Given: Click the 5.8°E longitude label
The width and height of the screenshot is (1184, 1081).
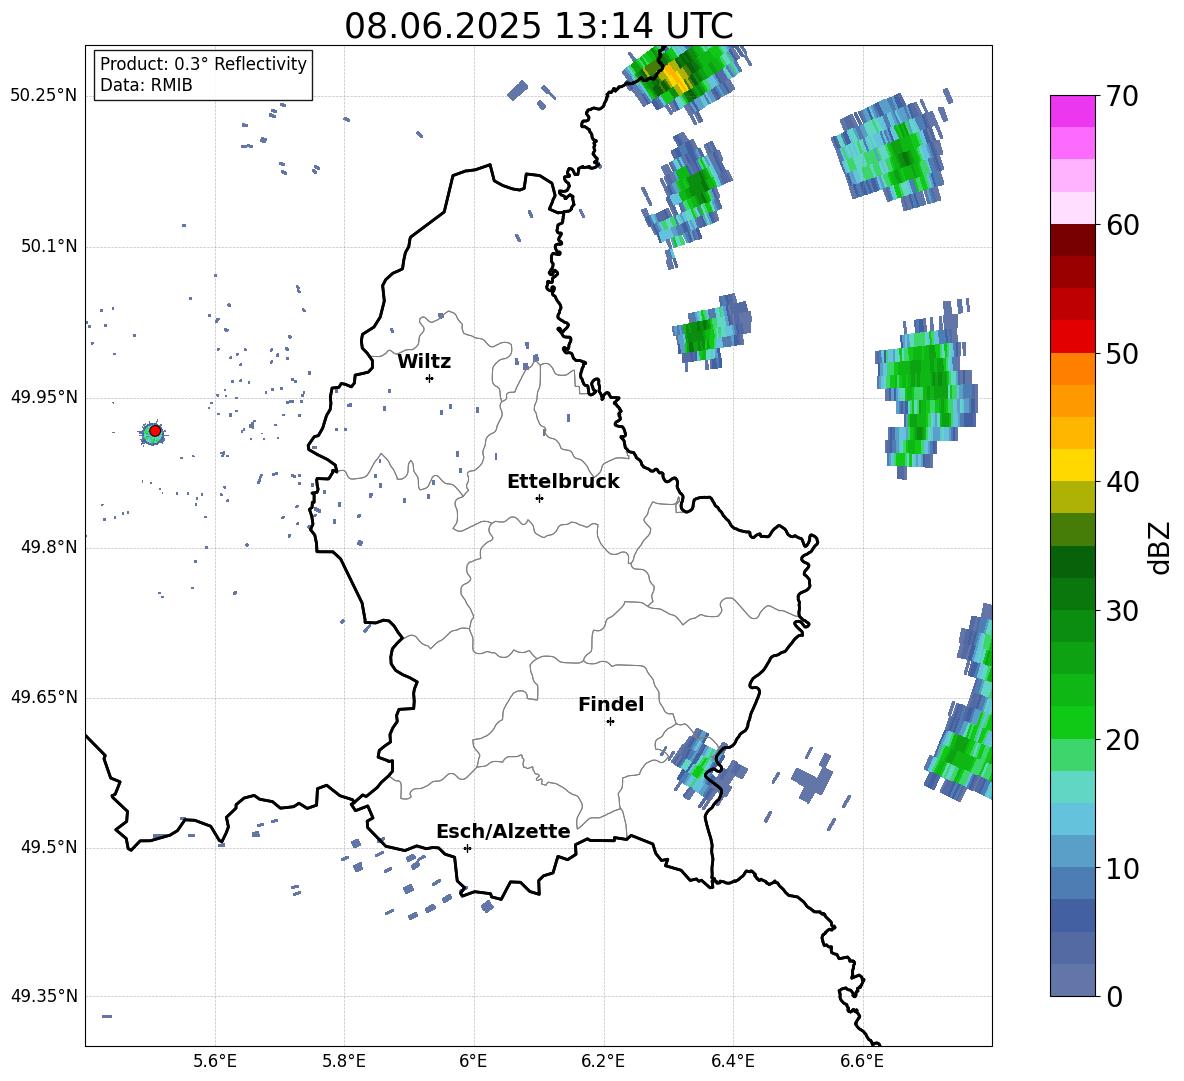Looking at the screenshot, I should (x=344, y=1062).
